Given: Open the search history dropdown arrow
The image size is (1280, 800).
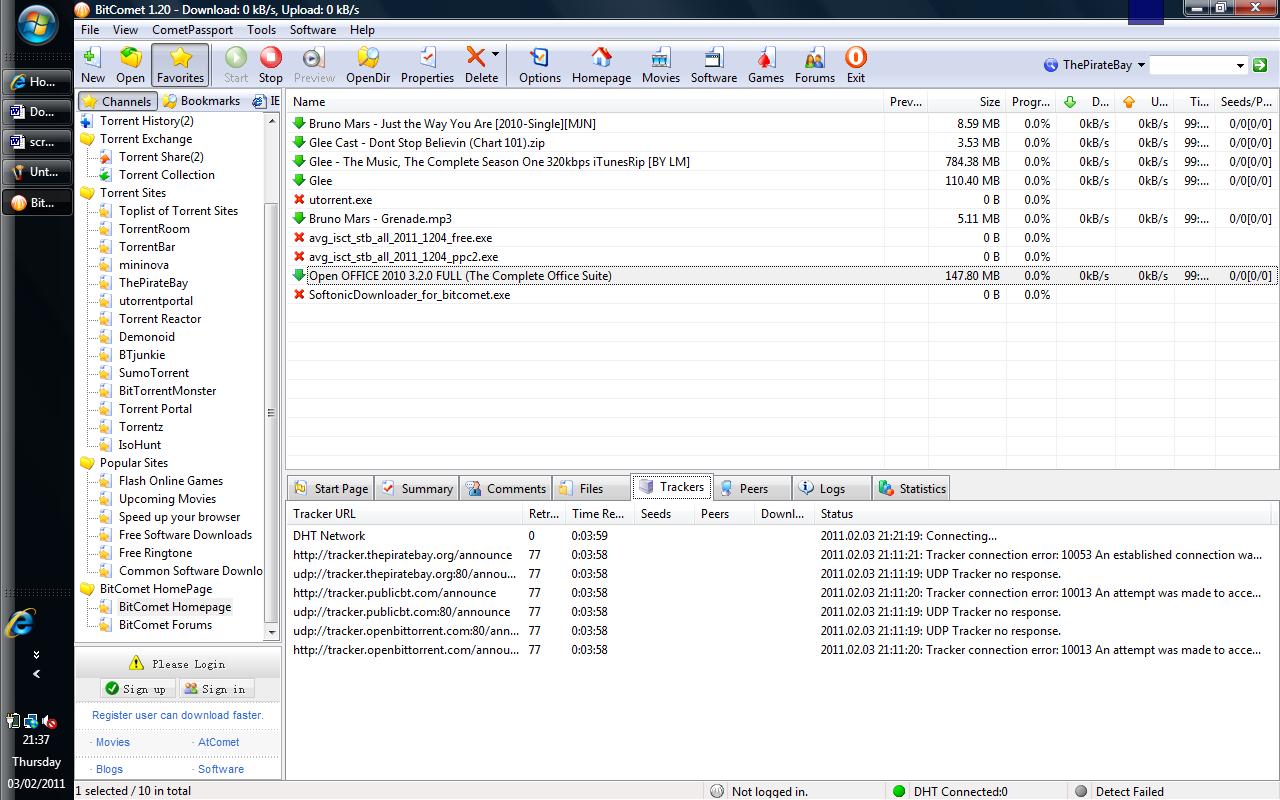Looking at the screenshot, I should point(1240,65).
